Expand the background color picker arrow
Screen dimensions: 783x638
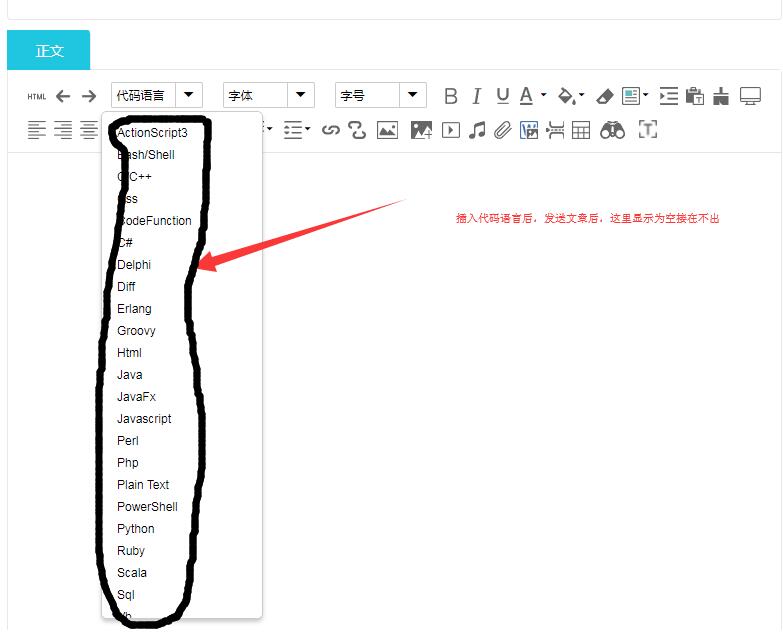pyautogui.click(x=581, y=95)
